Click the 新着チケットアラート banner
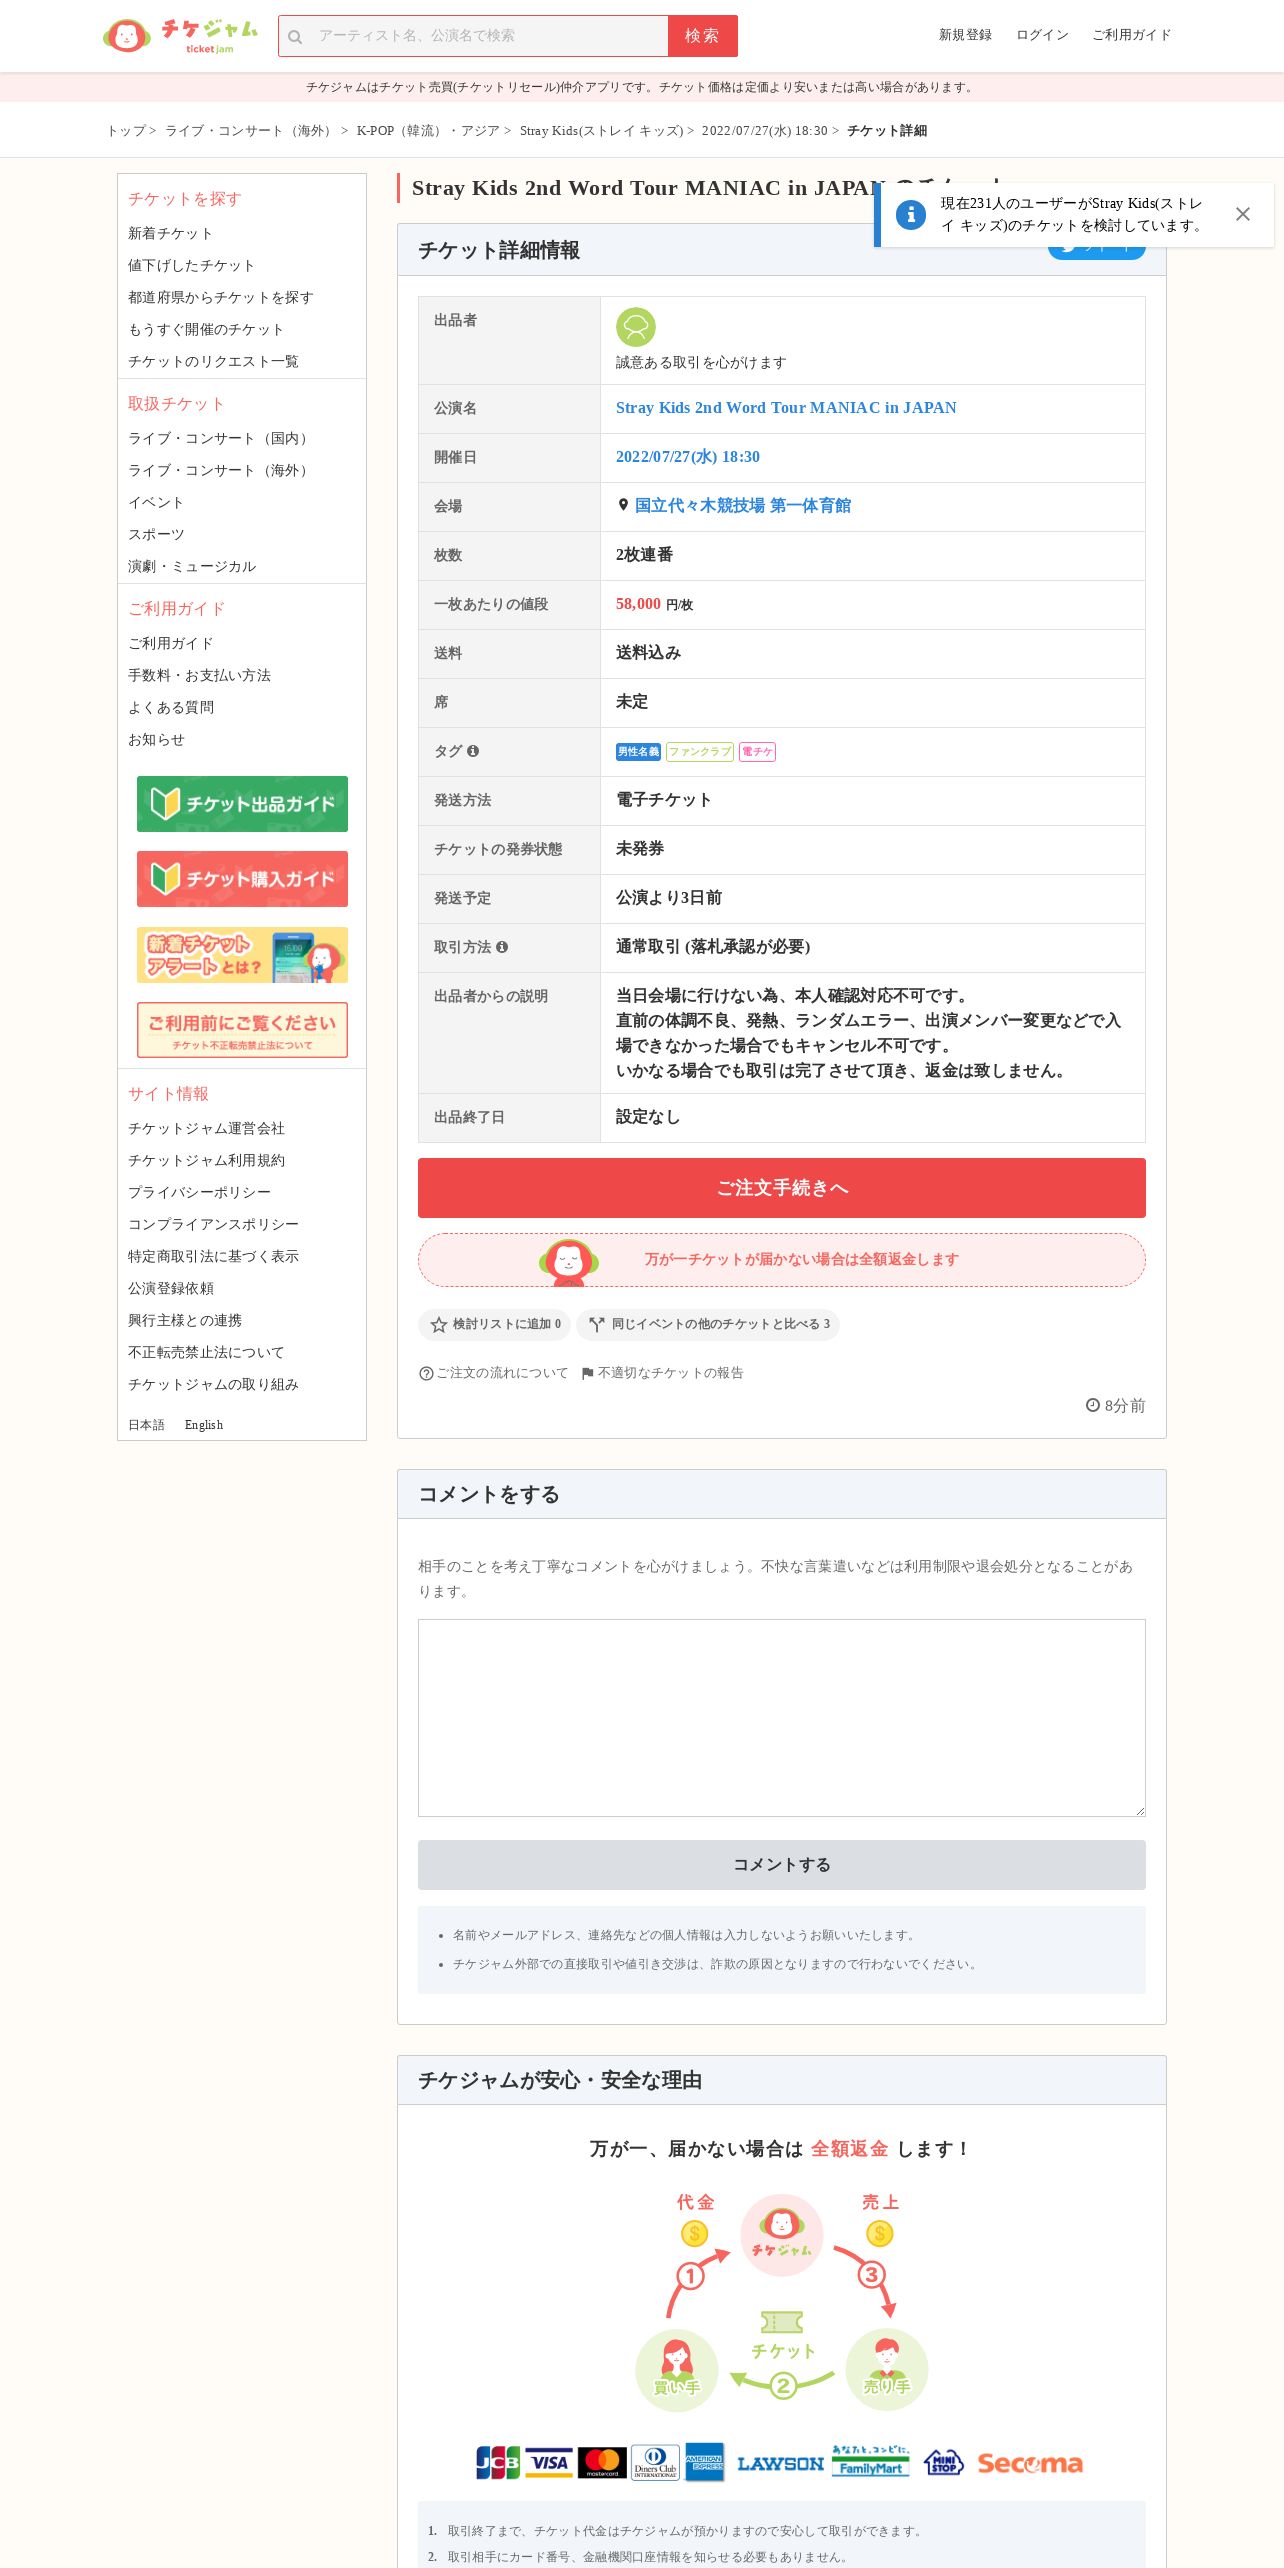The width and height of the screenshot is (1284, 2568). click(x=242, y=955)
